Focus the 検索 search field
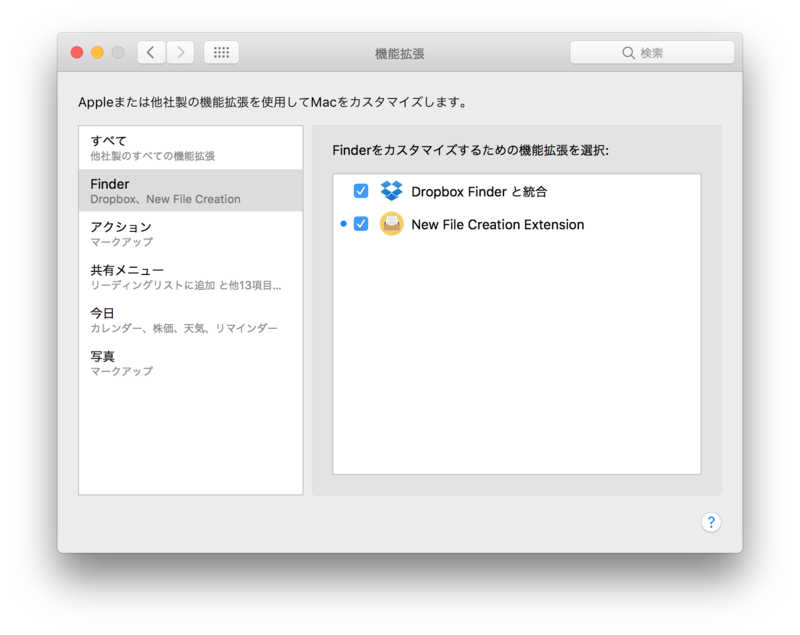Viewport: 800px width, 635px height. pyautogui.click(x=652, y=53)
